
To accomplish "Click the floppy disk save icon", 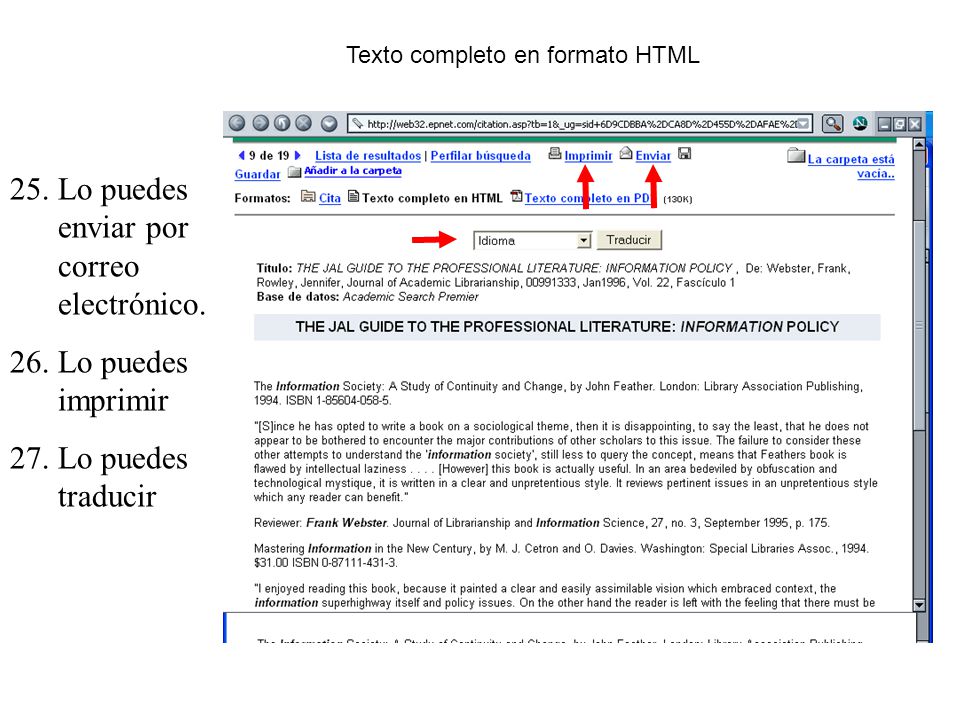I will click(x=685, y=154).
